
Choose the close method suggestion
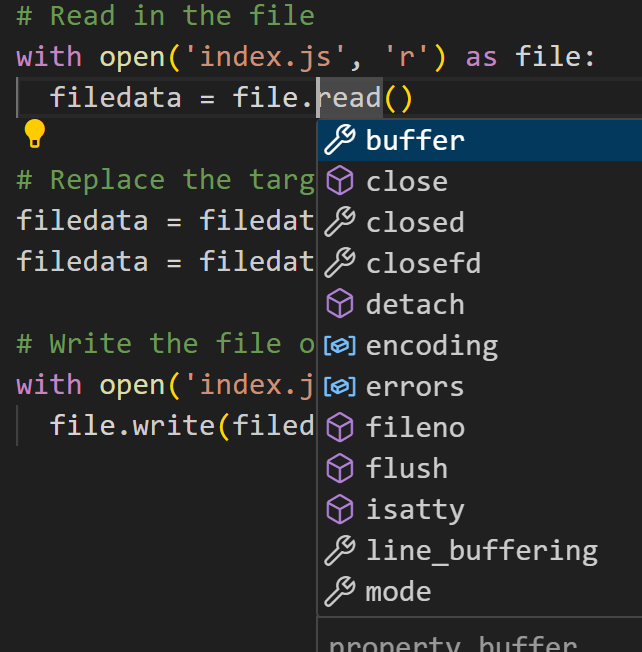click(480, 182)
